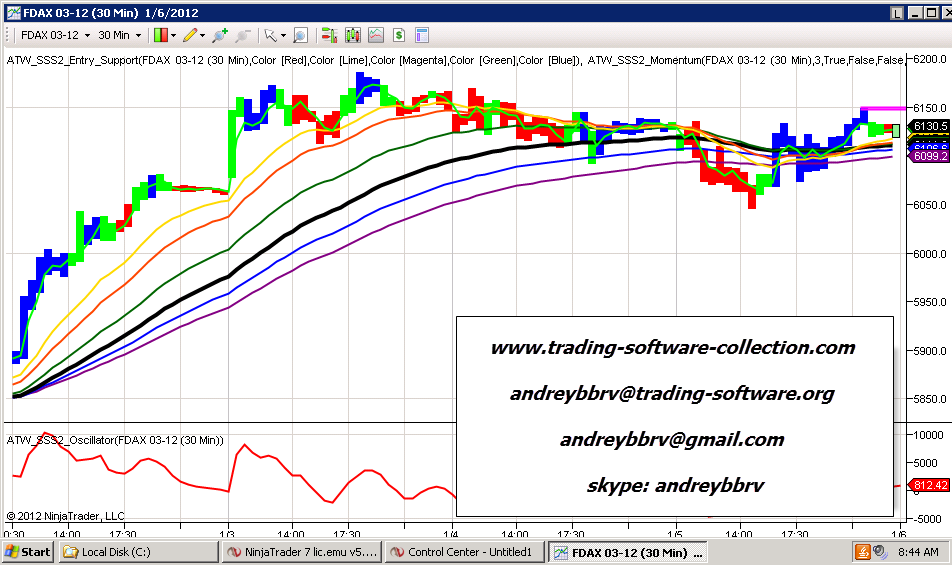
Task: Open the indicators candlestick icon
Action: tap(352, 35)
